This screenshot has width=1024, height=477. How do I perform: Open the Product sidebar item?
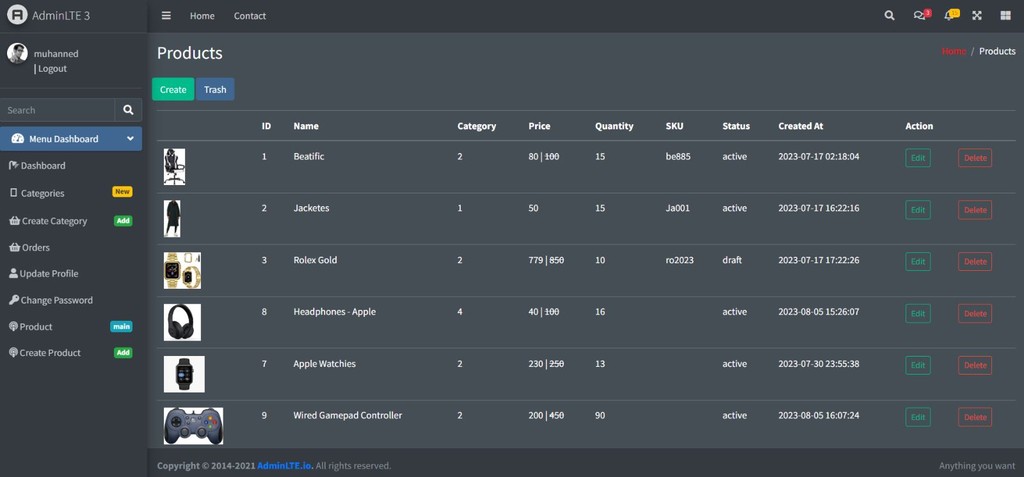(x=71, y=327)
